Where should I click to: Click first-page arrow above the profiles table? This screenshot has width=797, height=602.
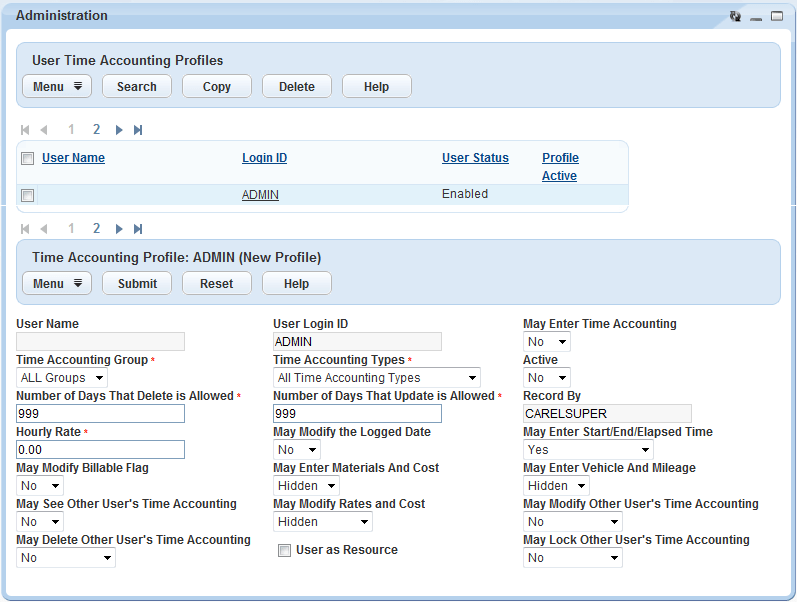[x=25, y=130]
